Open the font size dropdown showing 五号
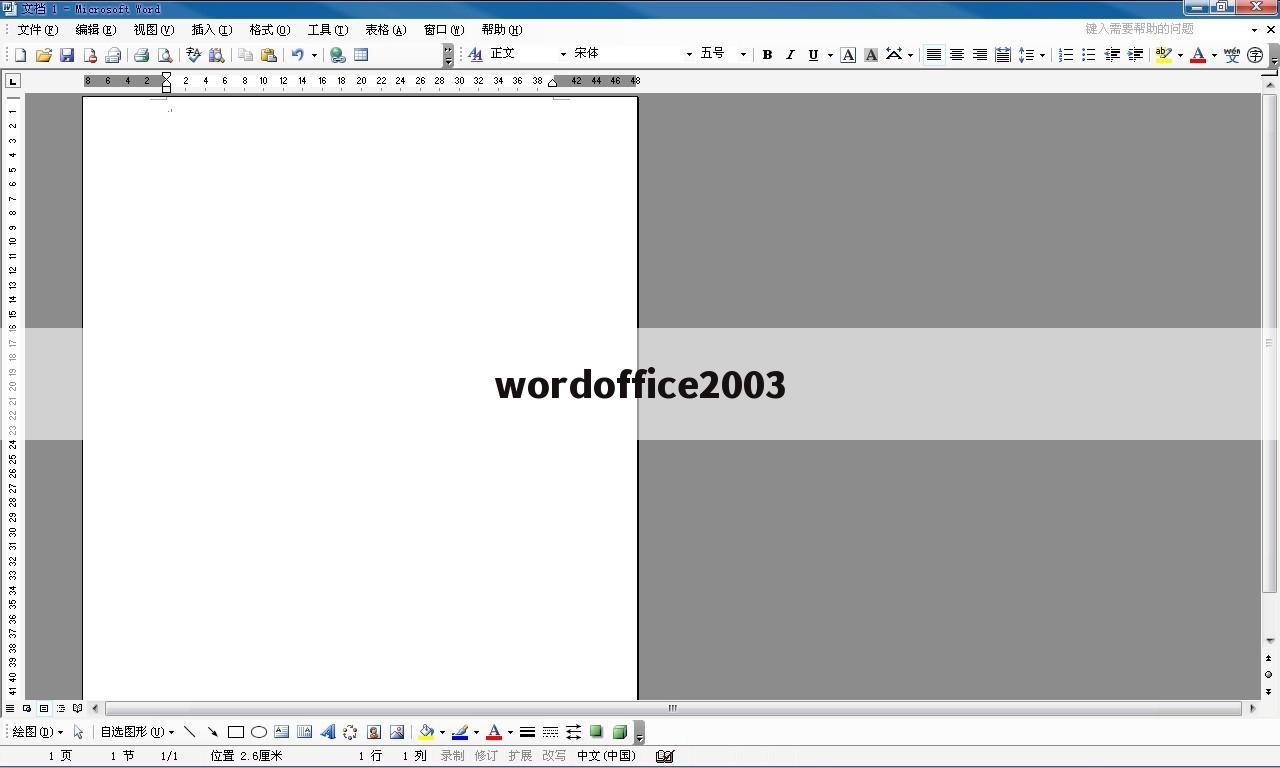Screen dimensions: 1280x768 (x=743, y=54)
